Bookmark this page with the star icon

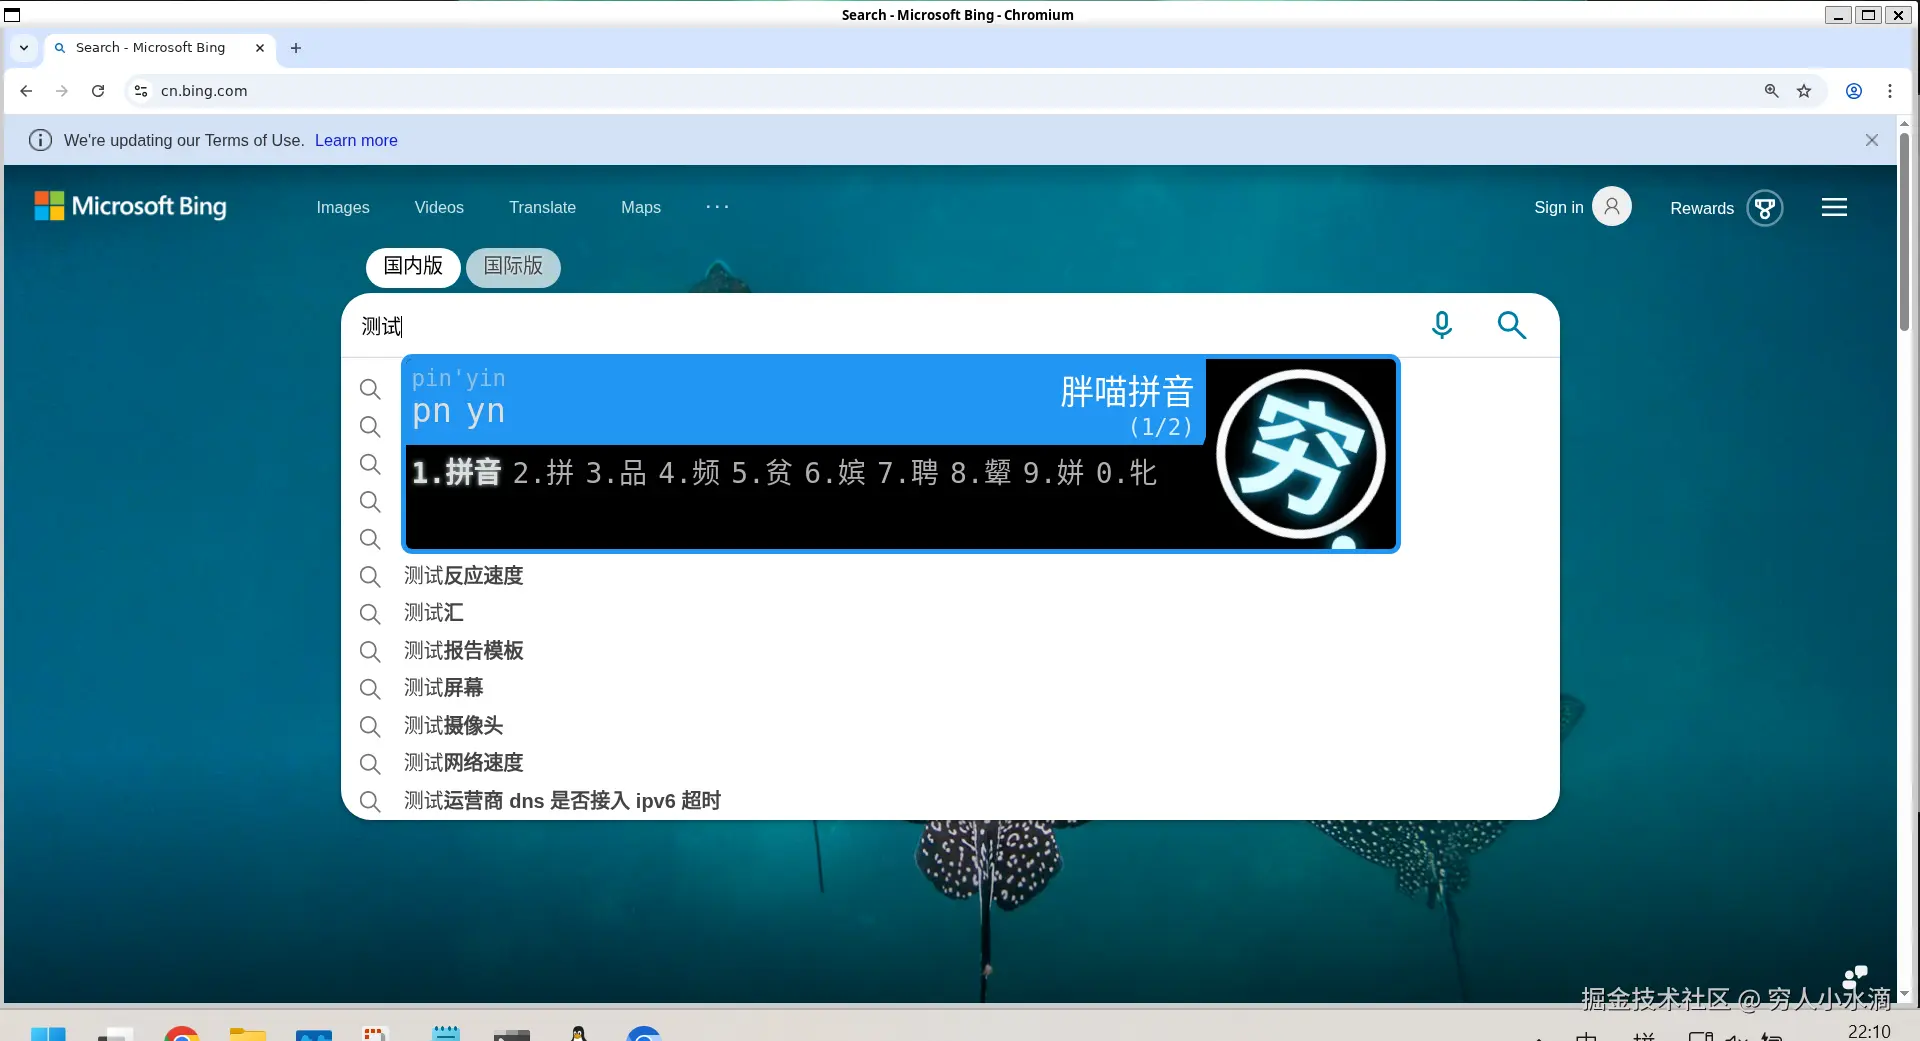click(x=1804, y=90)
